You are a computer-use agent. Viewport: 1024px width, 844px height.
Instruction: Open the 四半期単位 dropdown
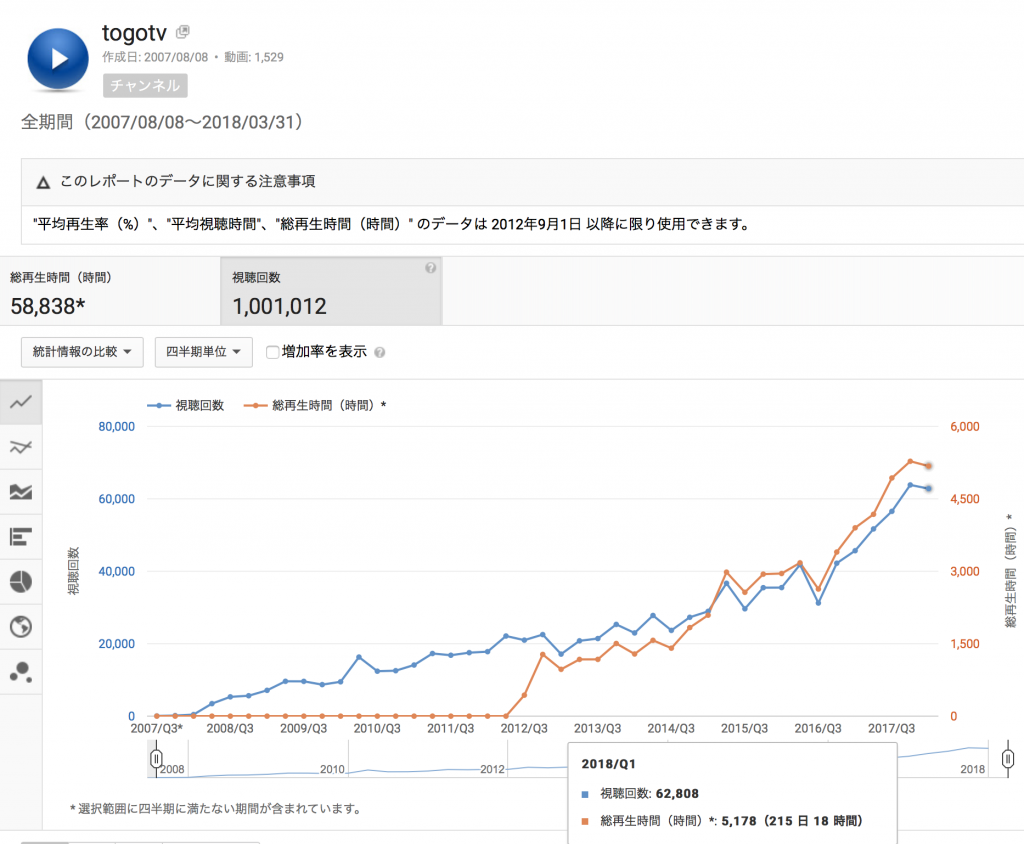204,352
